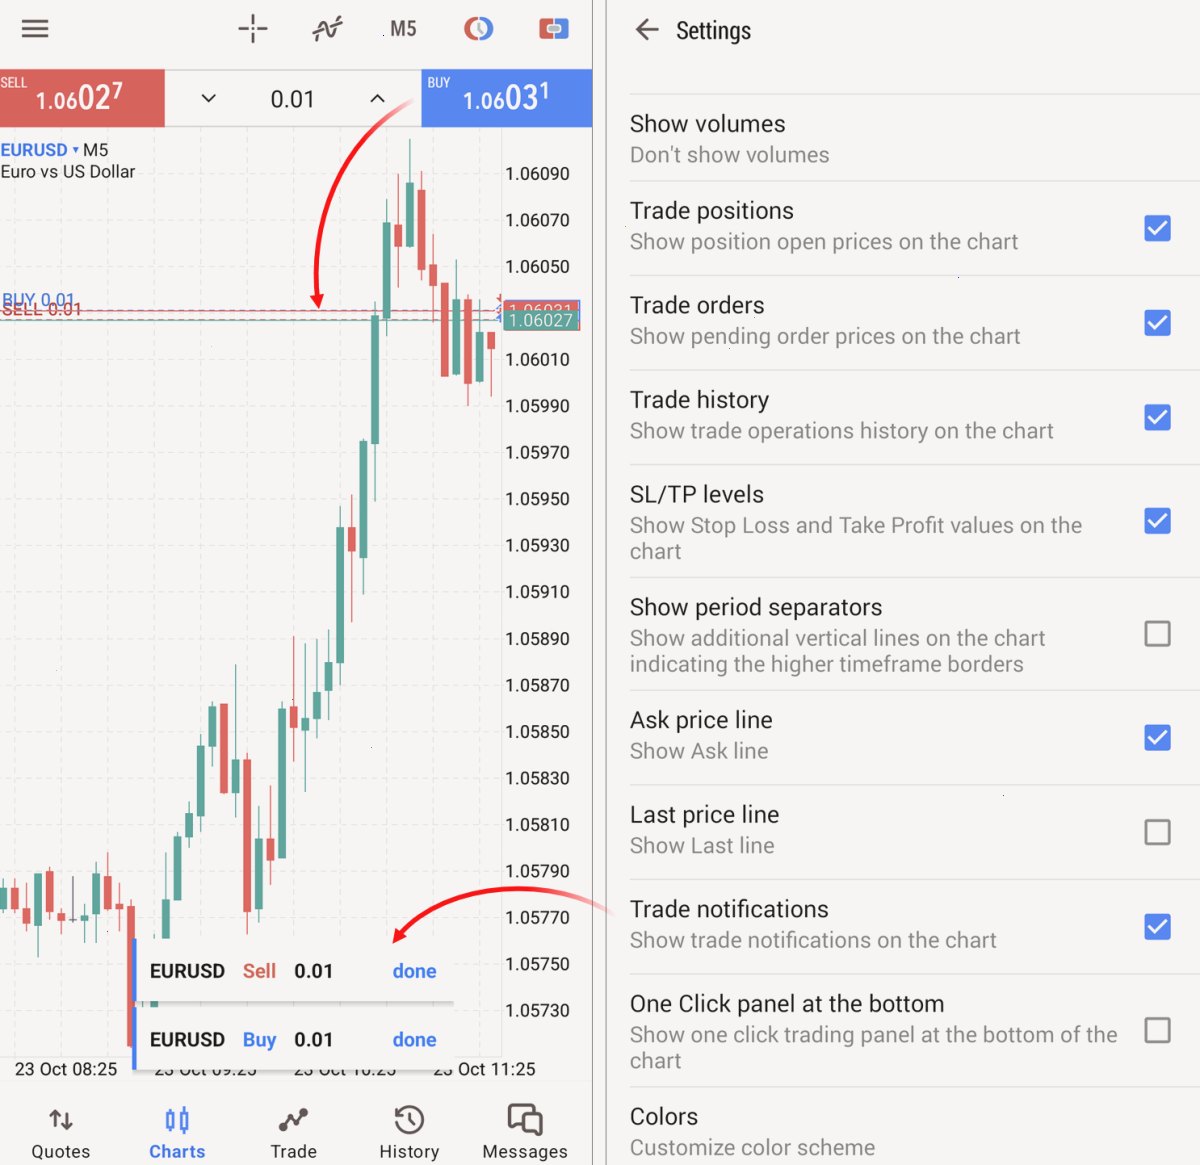Uncheck the Trade notifications checkbox
Image resolution: width=1200 pixels, height=1165 pixels.
[x=1157, y=927]
